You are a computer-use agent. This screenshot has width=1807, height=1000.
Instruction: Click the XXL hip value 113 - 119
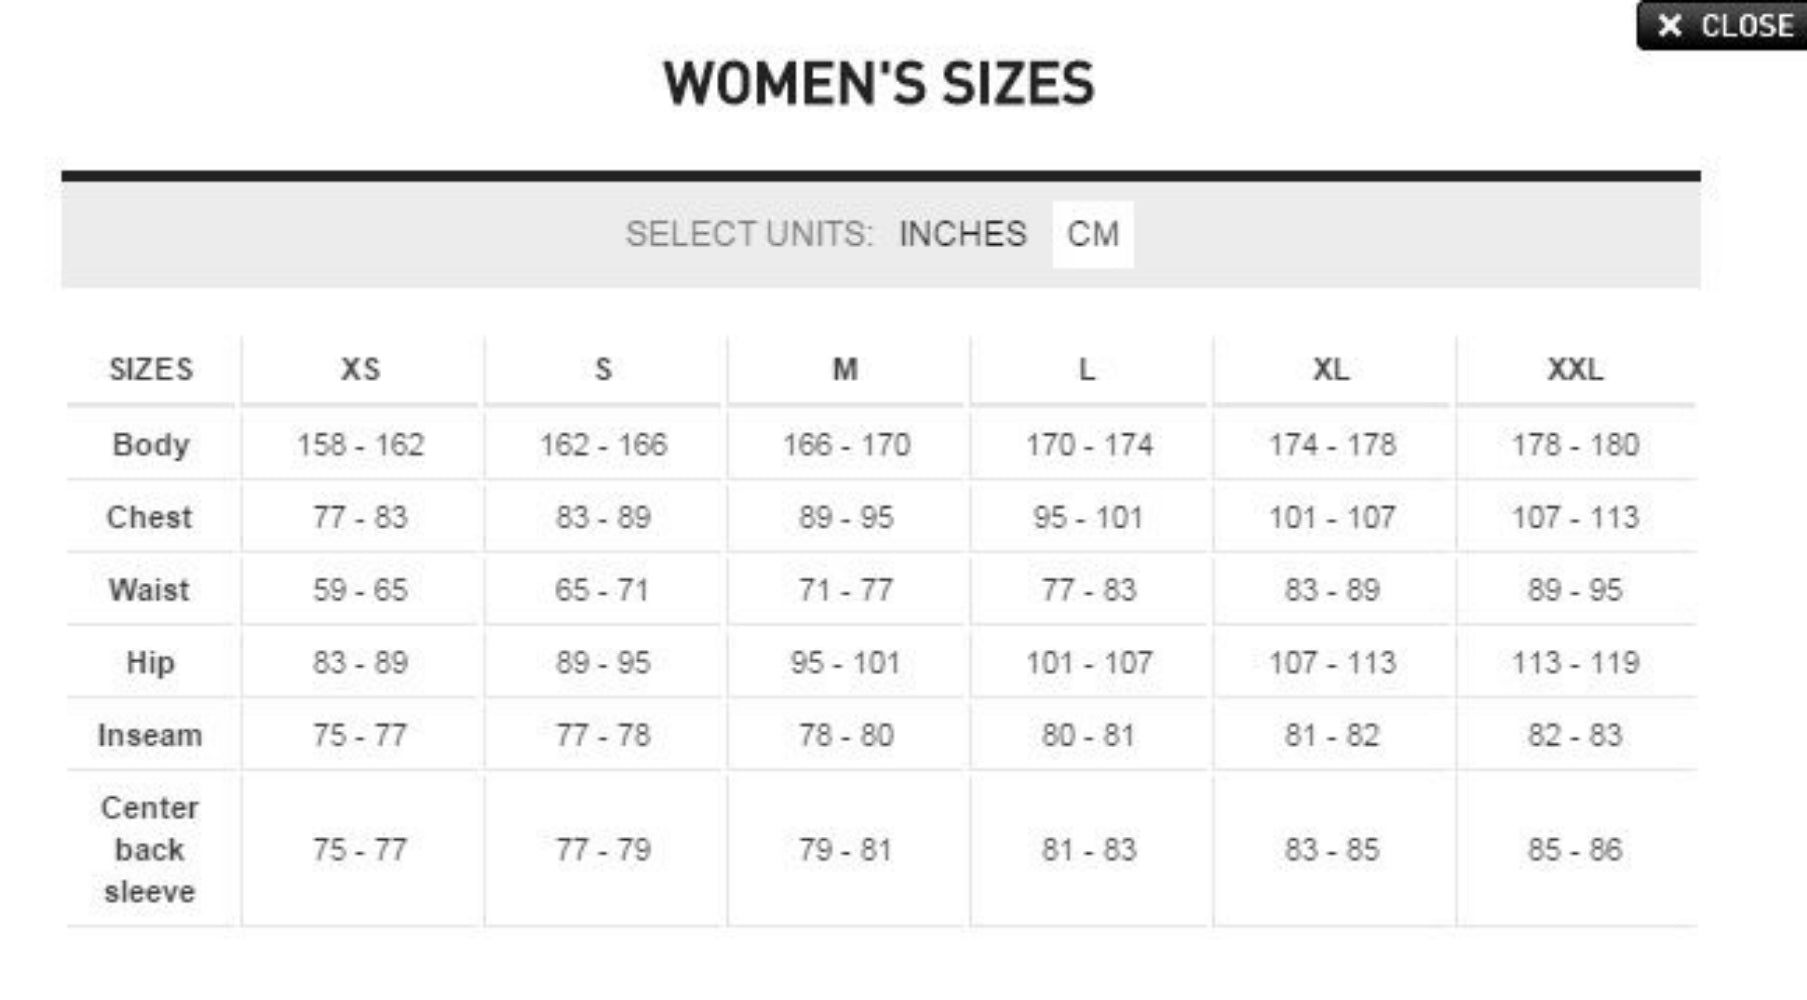click(x=1575, y=662)
